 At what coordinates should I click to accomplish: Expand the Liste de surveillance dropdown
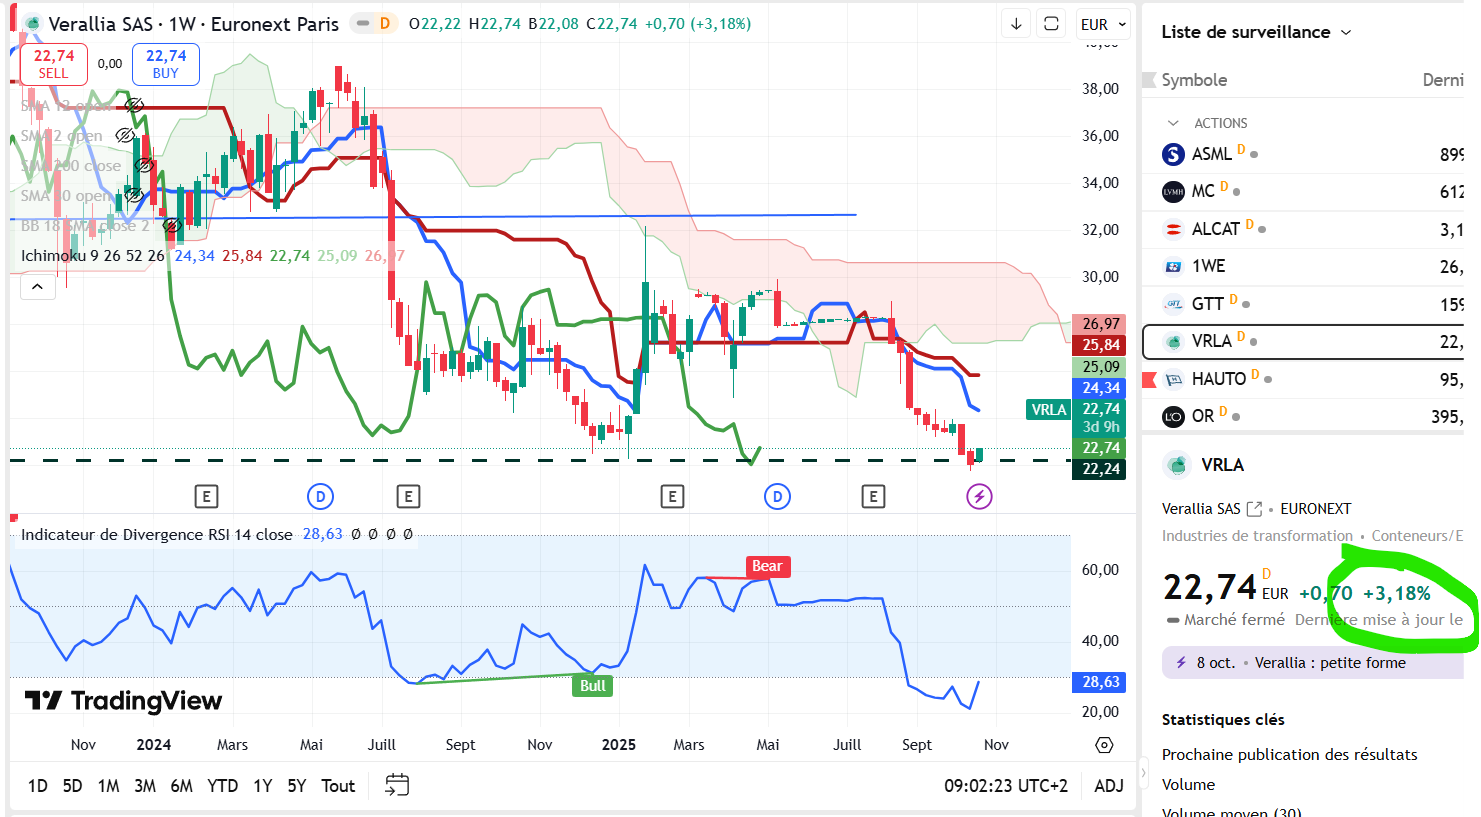(1346, 32)
